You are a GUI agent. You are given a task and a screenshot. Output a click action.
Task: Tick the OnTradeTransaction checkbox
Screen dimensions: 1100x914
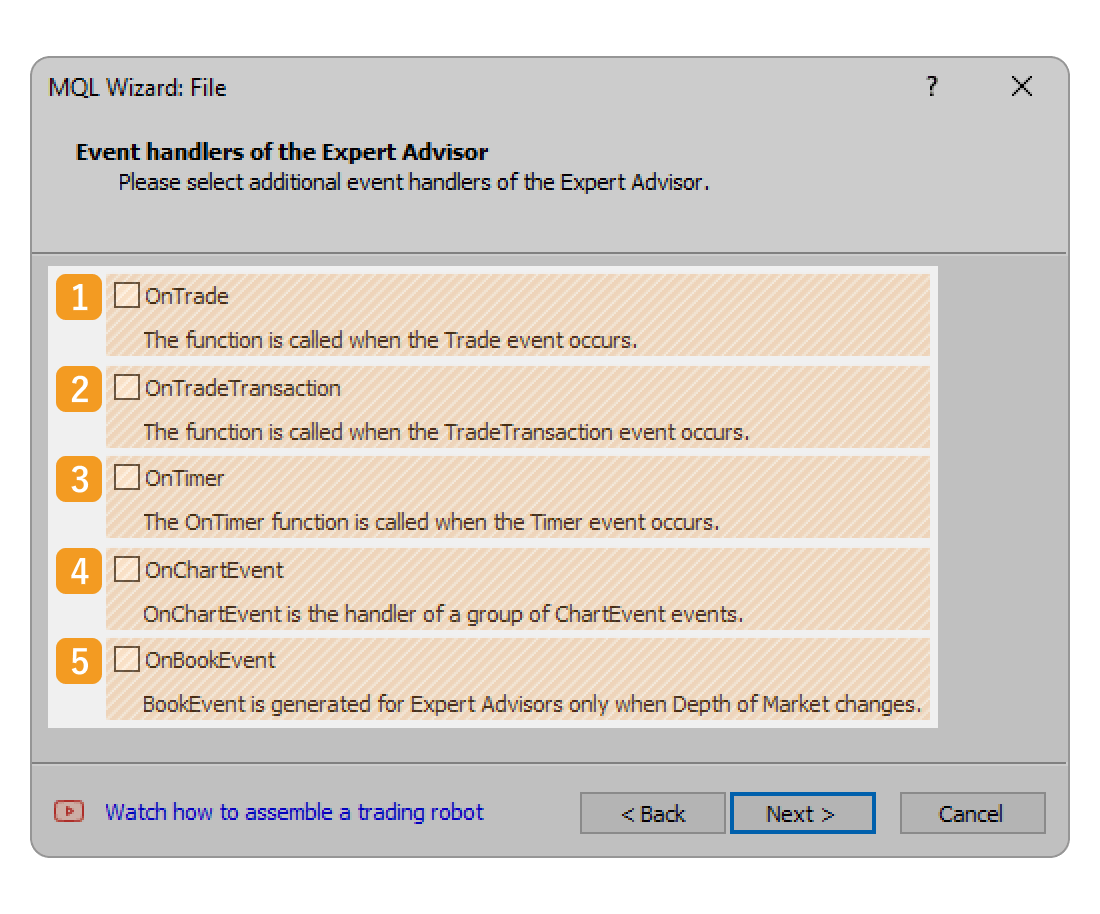click(127, 388)
